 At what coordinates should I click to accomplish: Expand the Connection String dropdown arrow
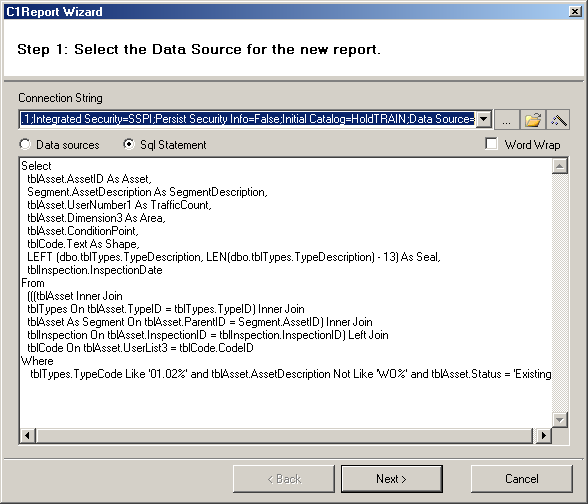[x=484, y=120]
